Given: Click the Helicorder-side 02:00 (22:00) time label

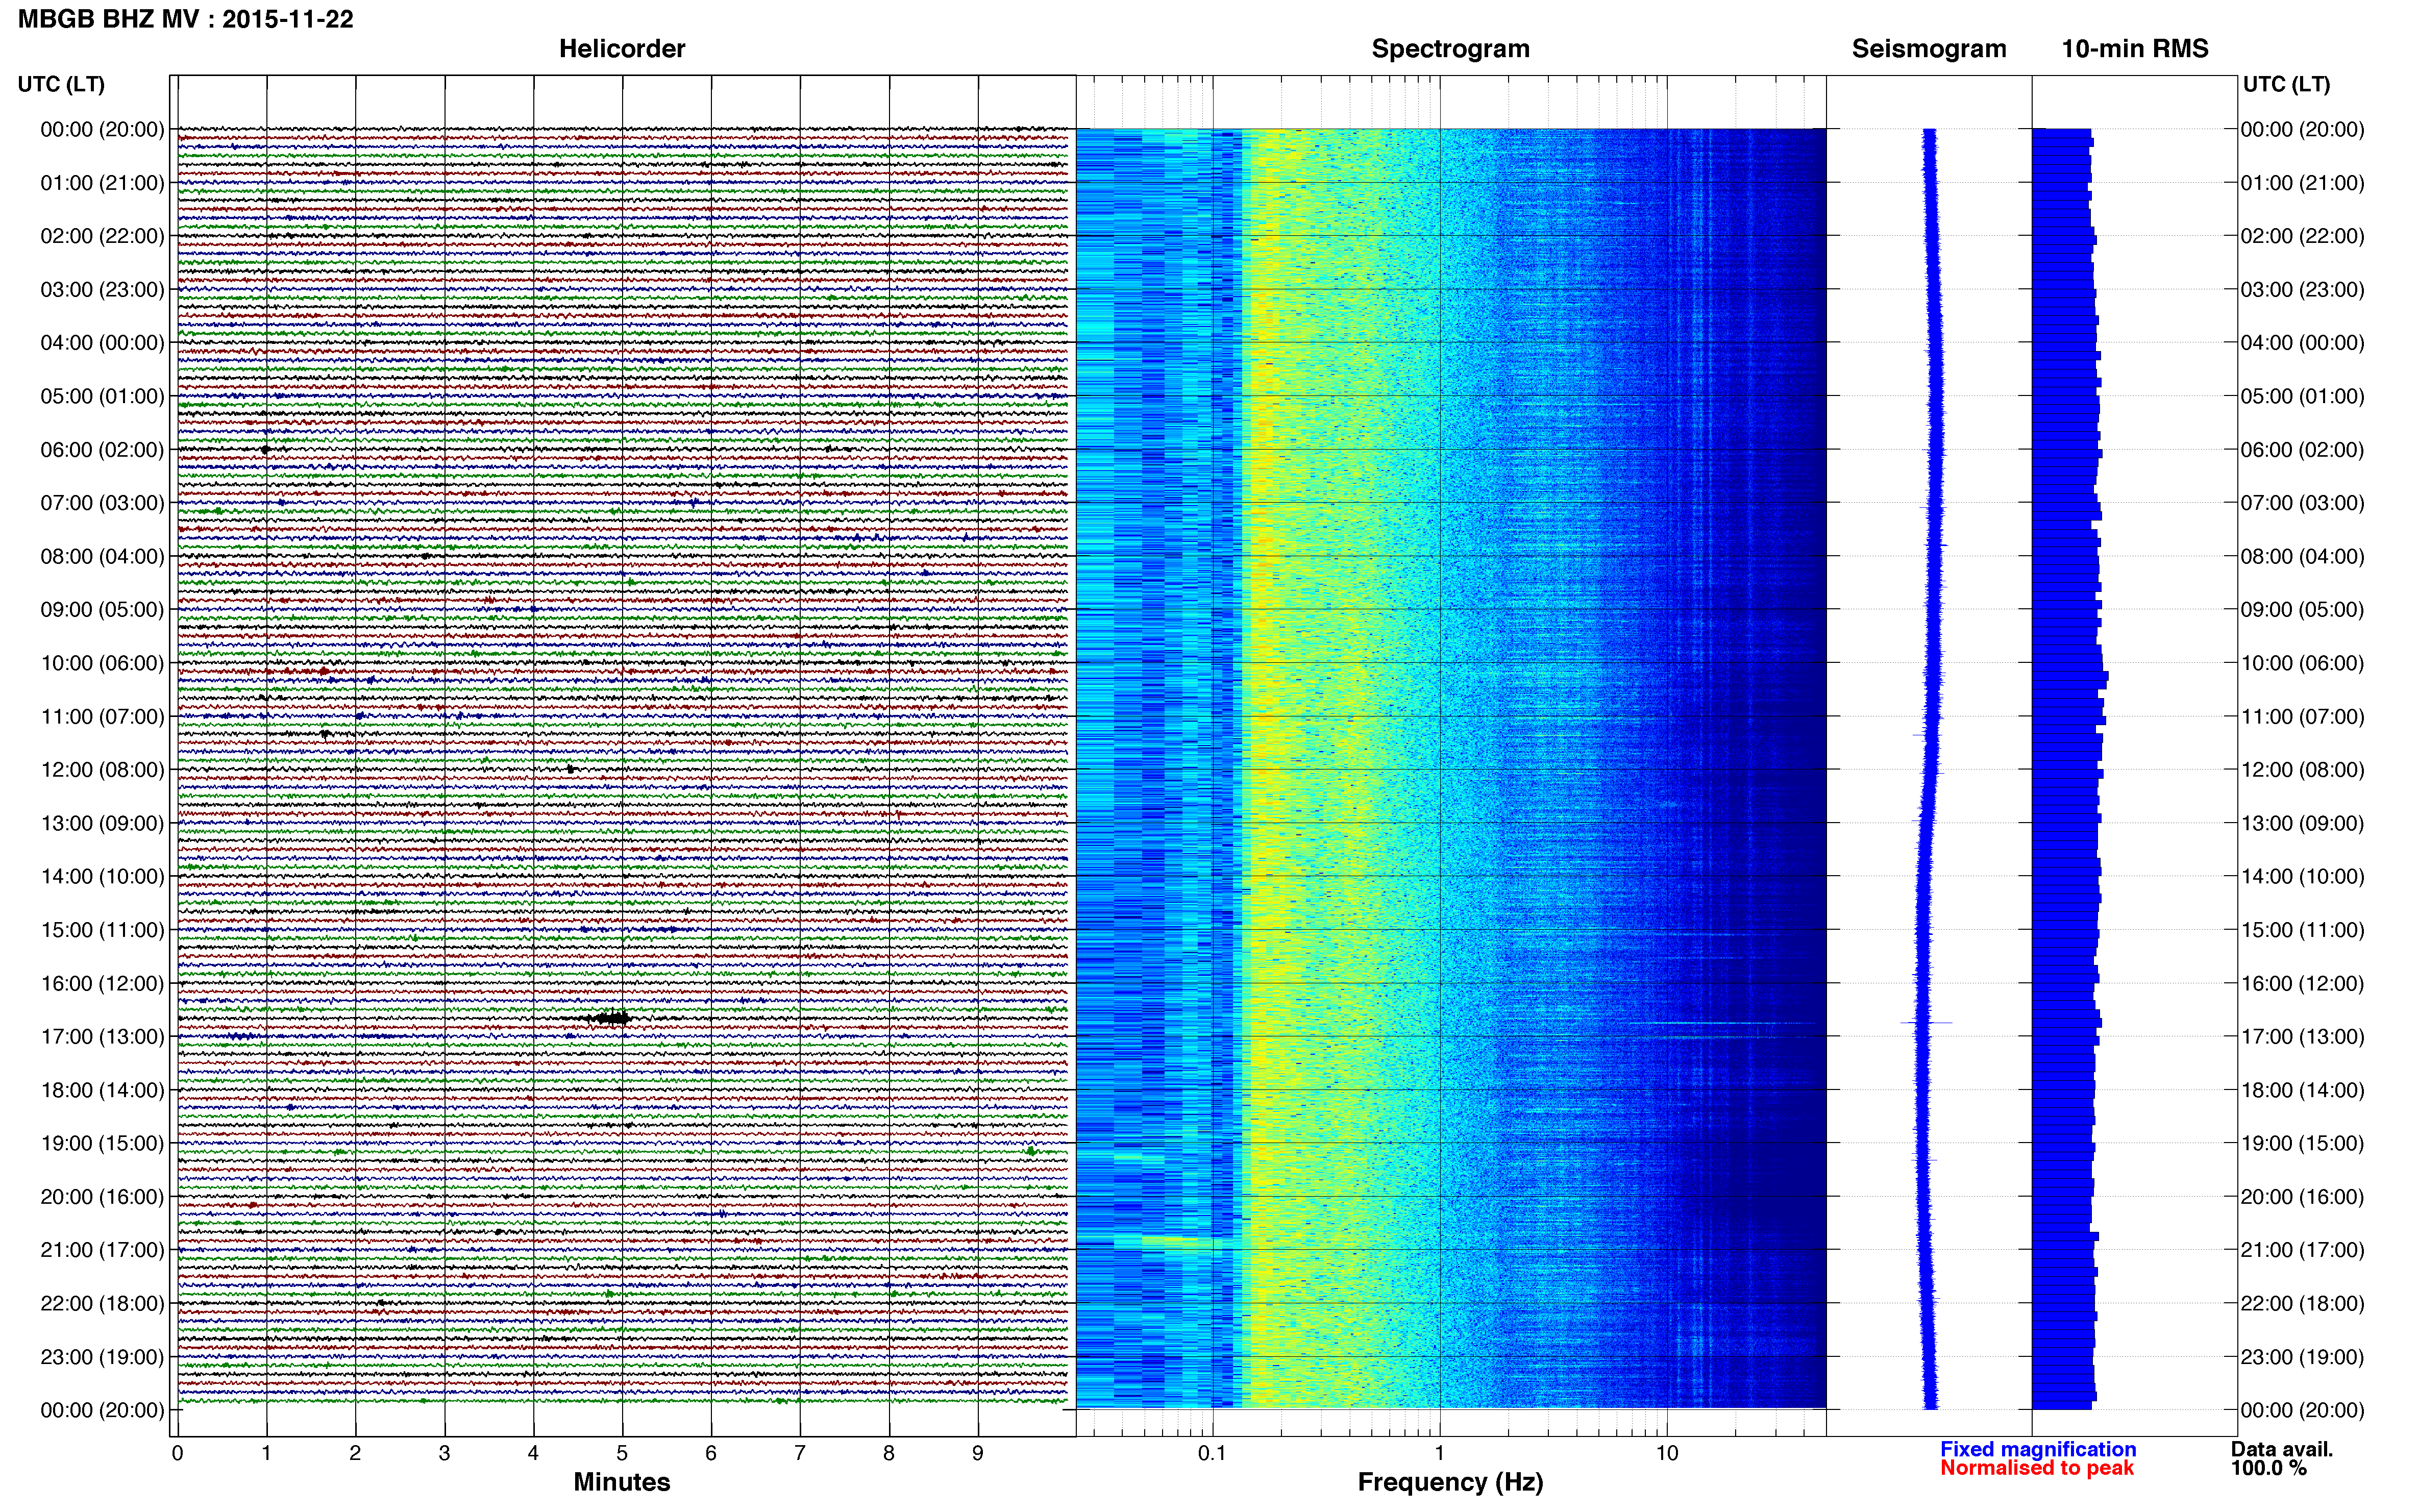Looking at the screenshot, I should click(x=102, y=236).
